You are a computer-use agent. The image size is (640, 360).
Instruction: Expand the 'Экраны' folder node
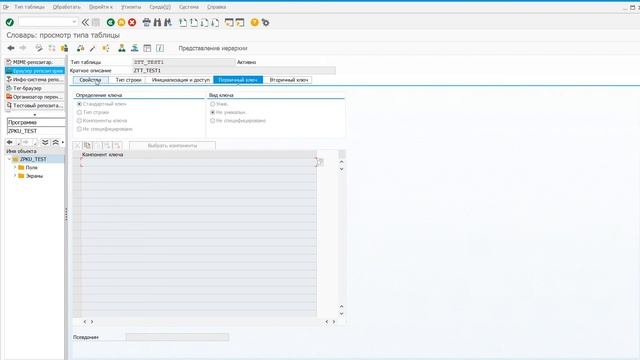click(x=15, y=176)
